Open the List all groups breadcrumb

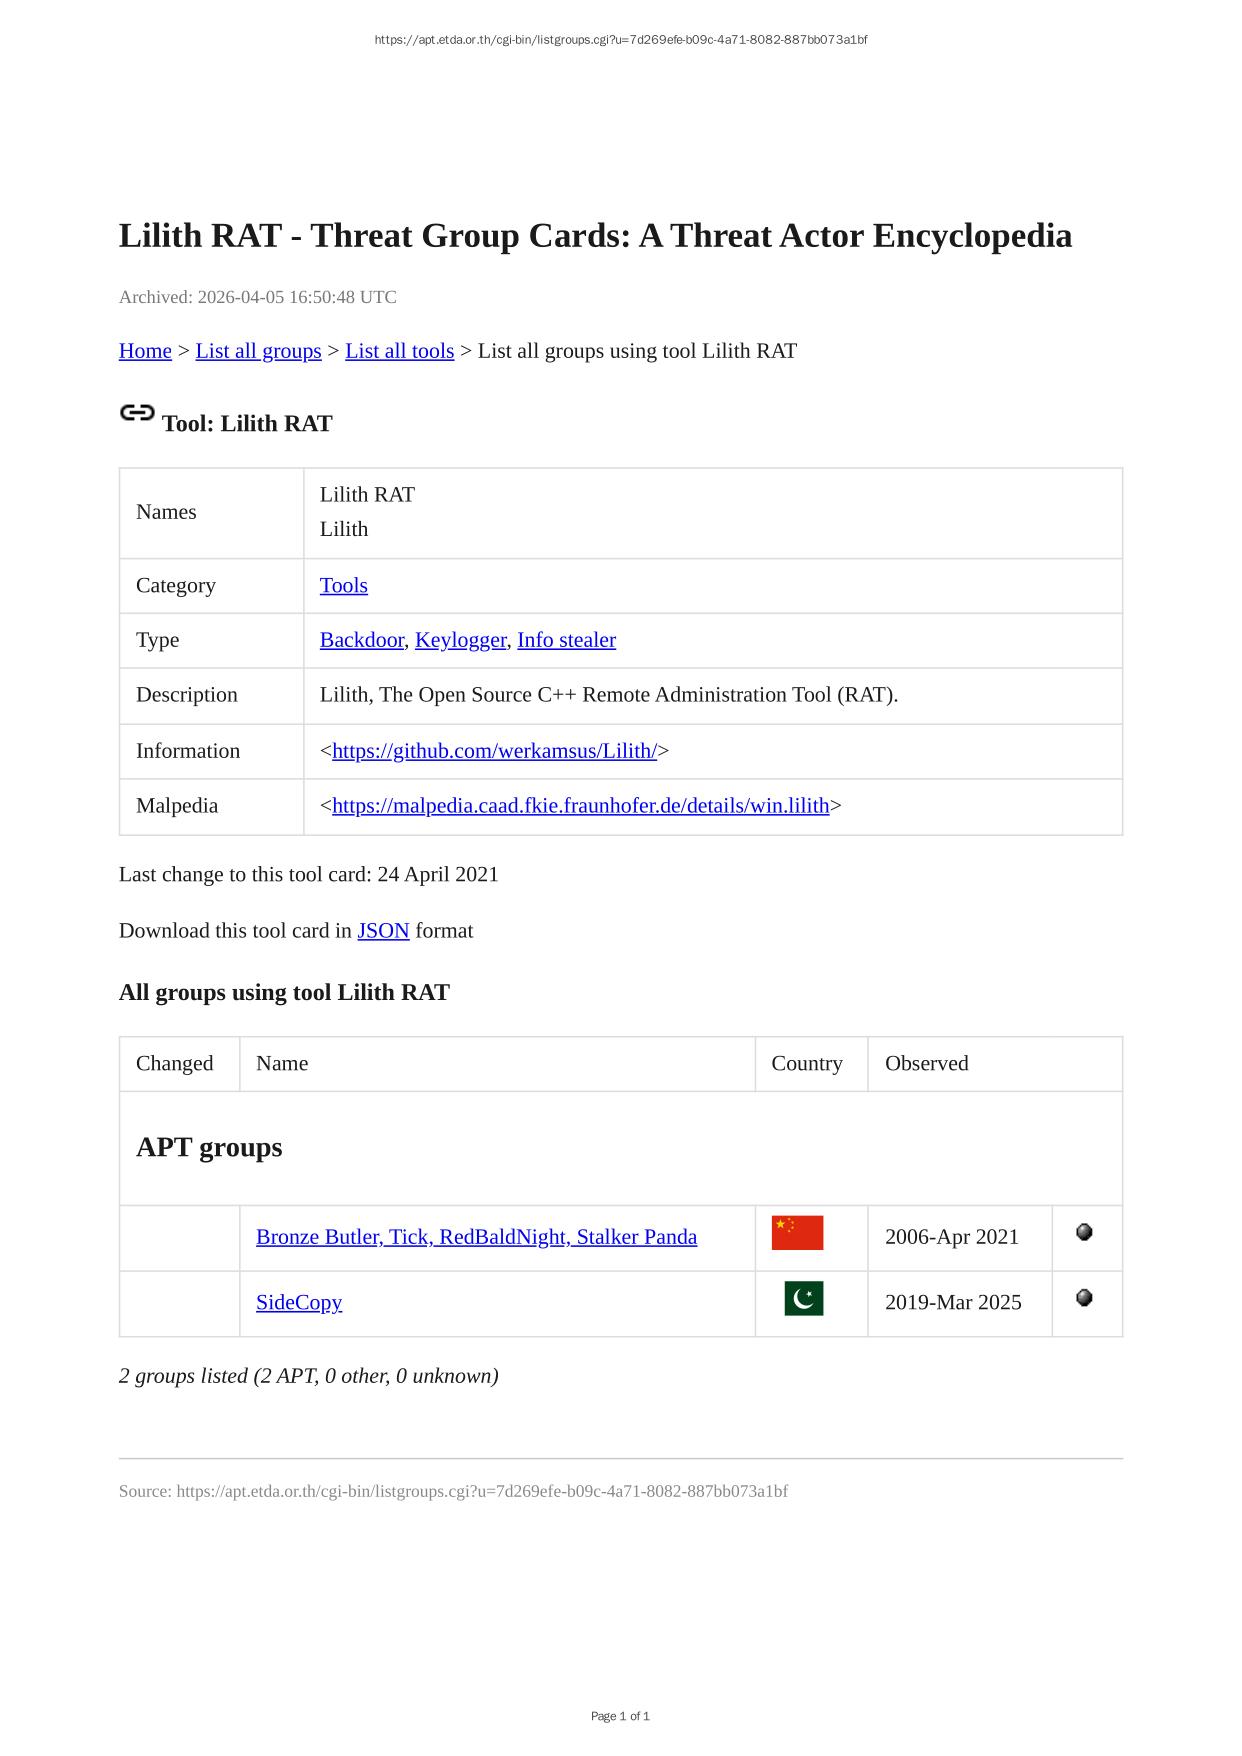click(258, 351)
